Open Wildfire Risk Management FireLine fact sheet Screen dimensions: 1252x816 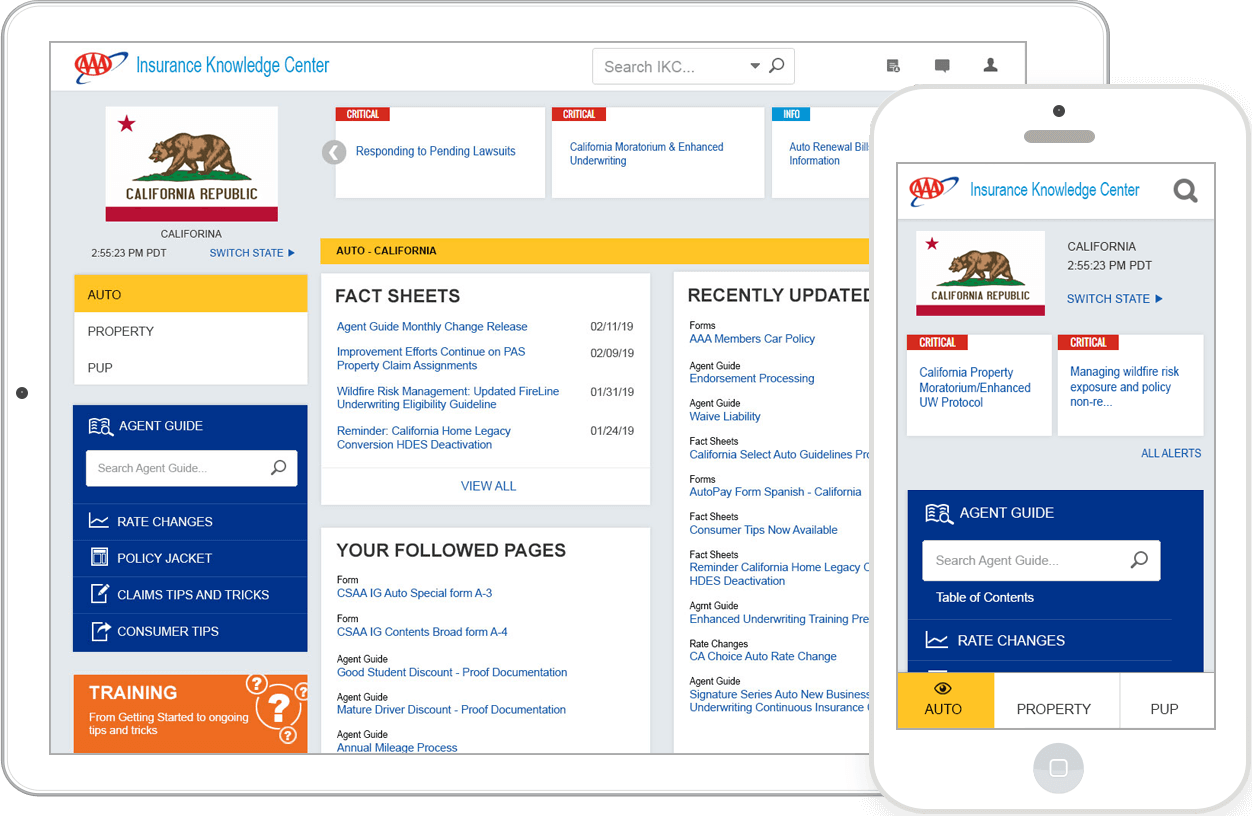(448, 398)
